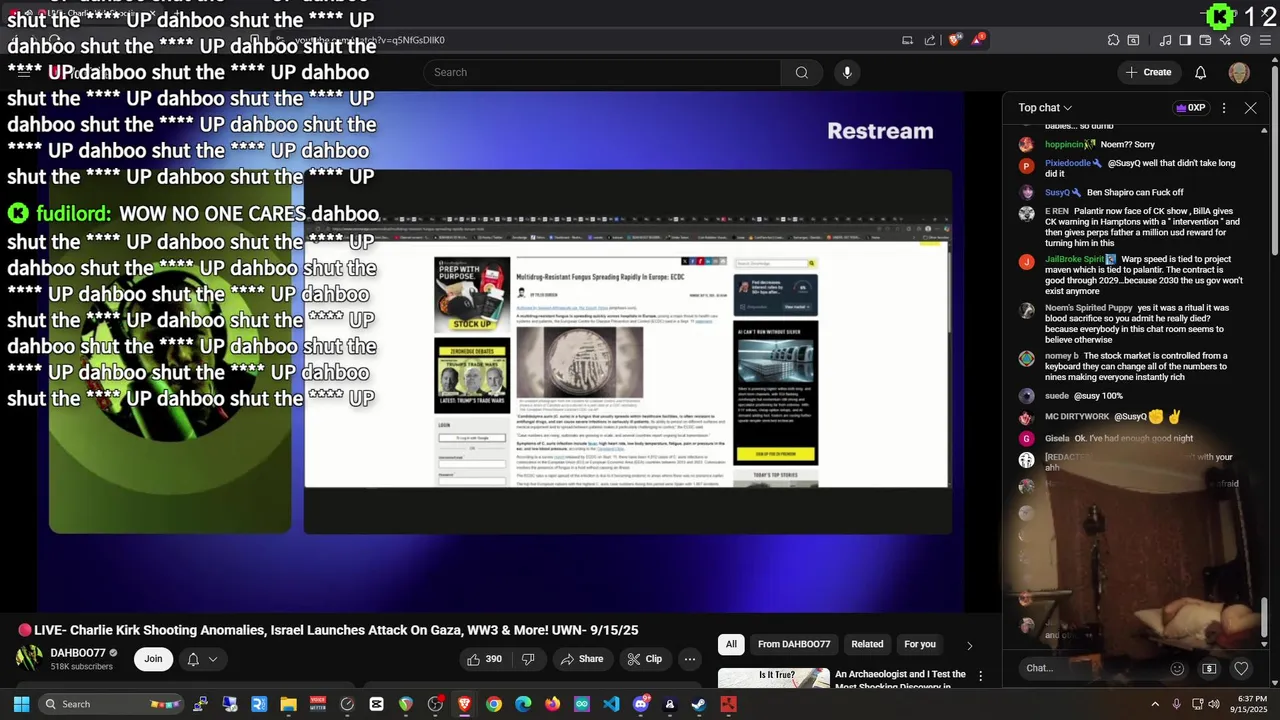The width and height of the screenshot is (1280, 720).
Task: Focus the Chat message input
Action: [1090, 668]
